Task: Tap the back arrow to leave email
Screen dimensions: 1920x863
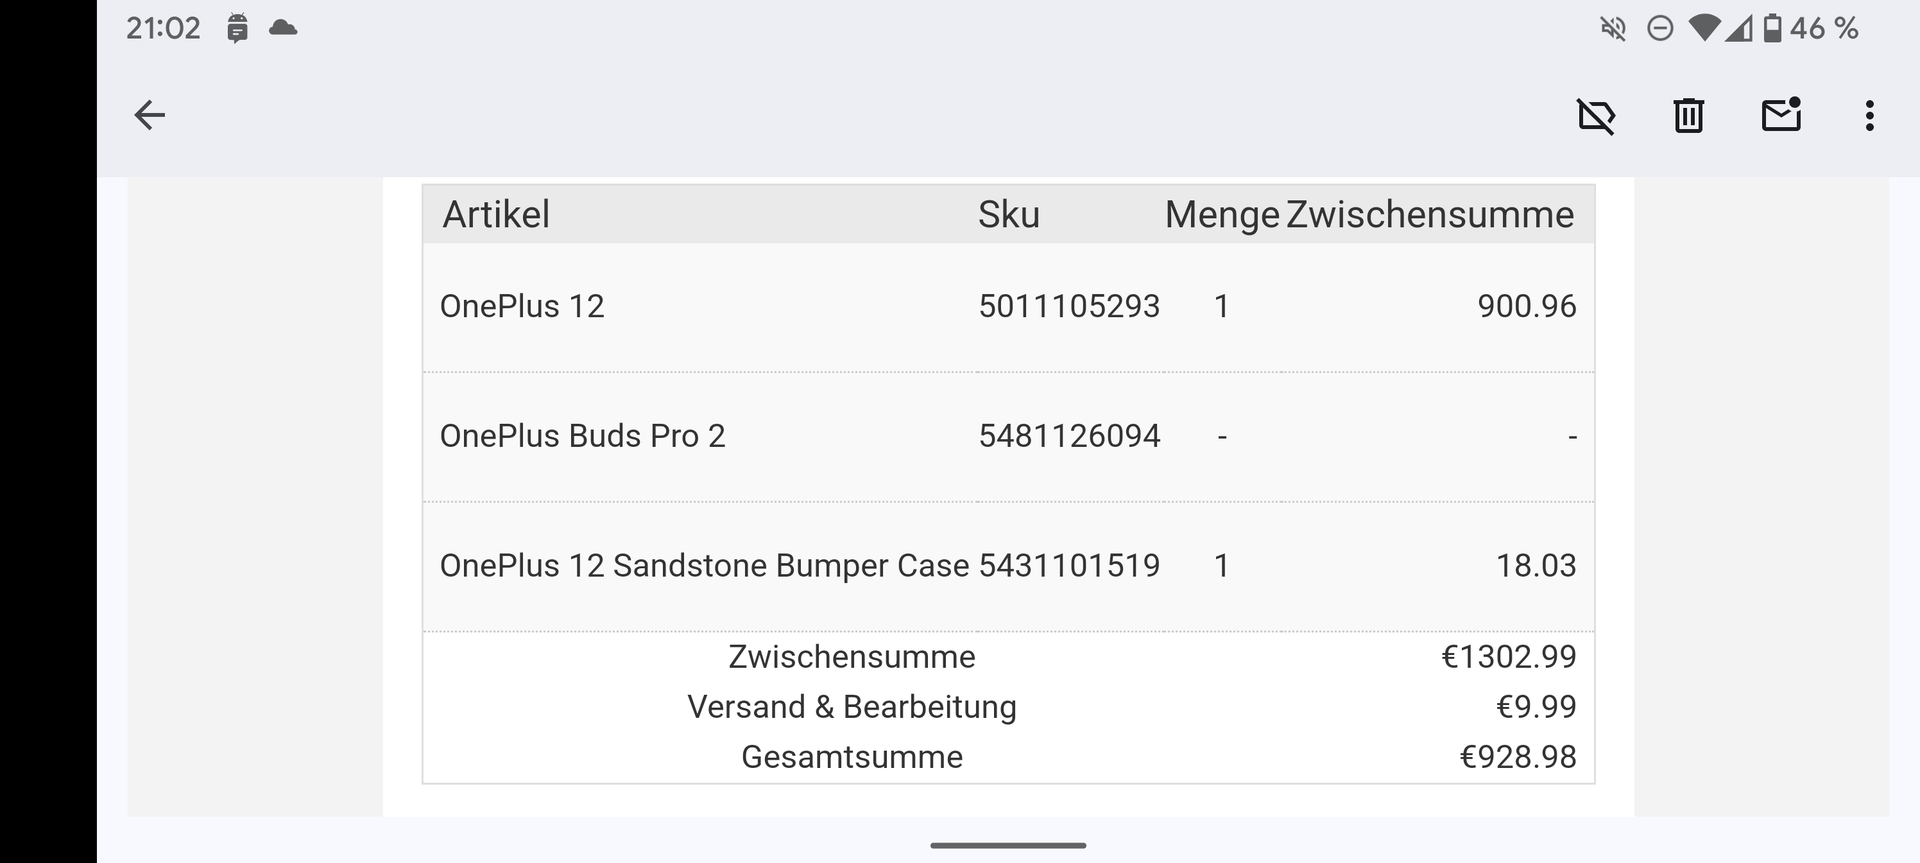Action: [149, 115]
